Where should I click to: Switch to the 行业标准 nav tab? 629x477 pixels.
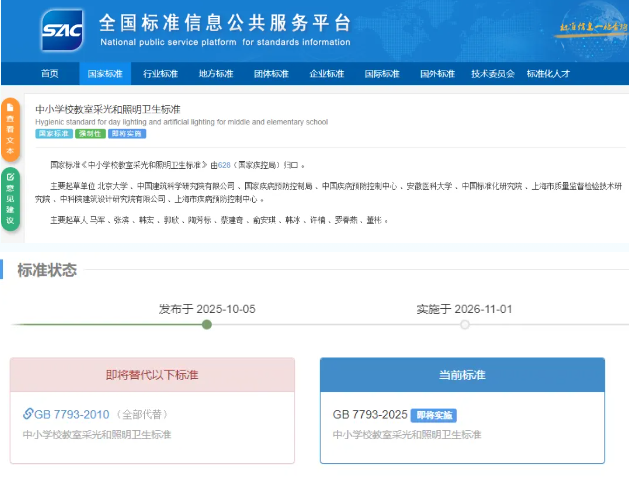pos(160,74)
